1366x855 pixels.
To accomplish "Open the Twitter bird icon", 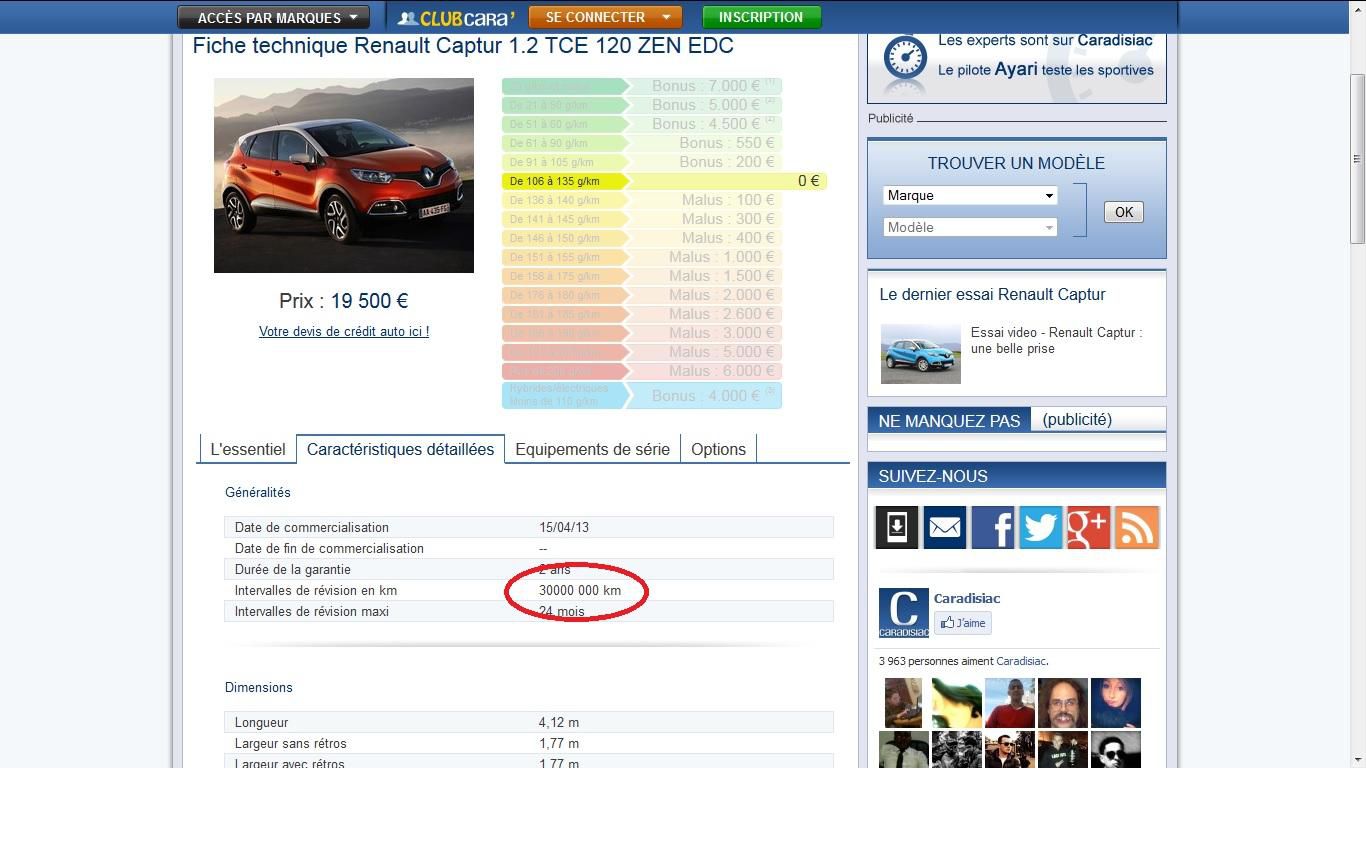I will (1041, 527).
